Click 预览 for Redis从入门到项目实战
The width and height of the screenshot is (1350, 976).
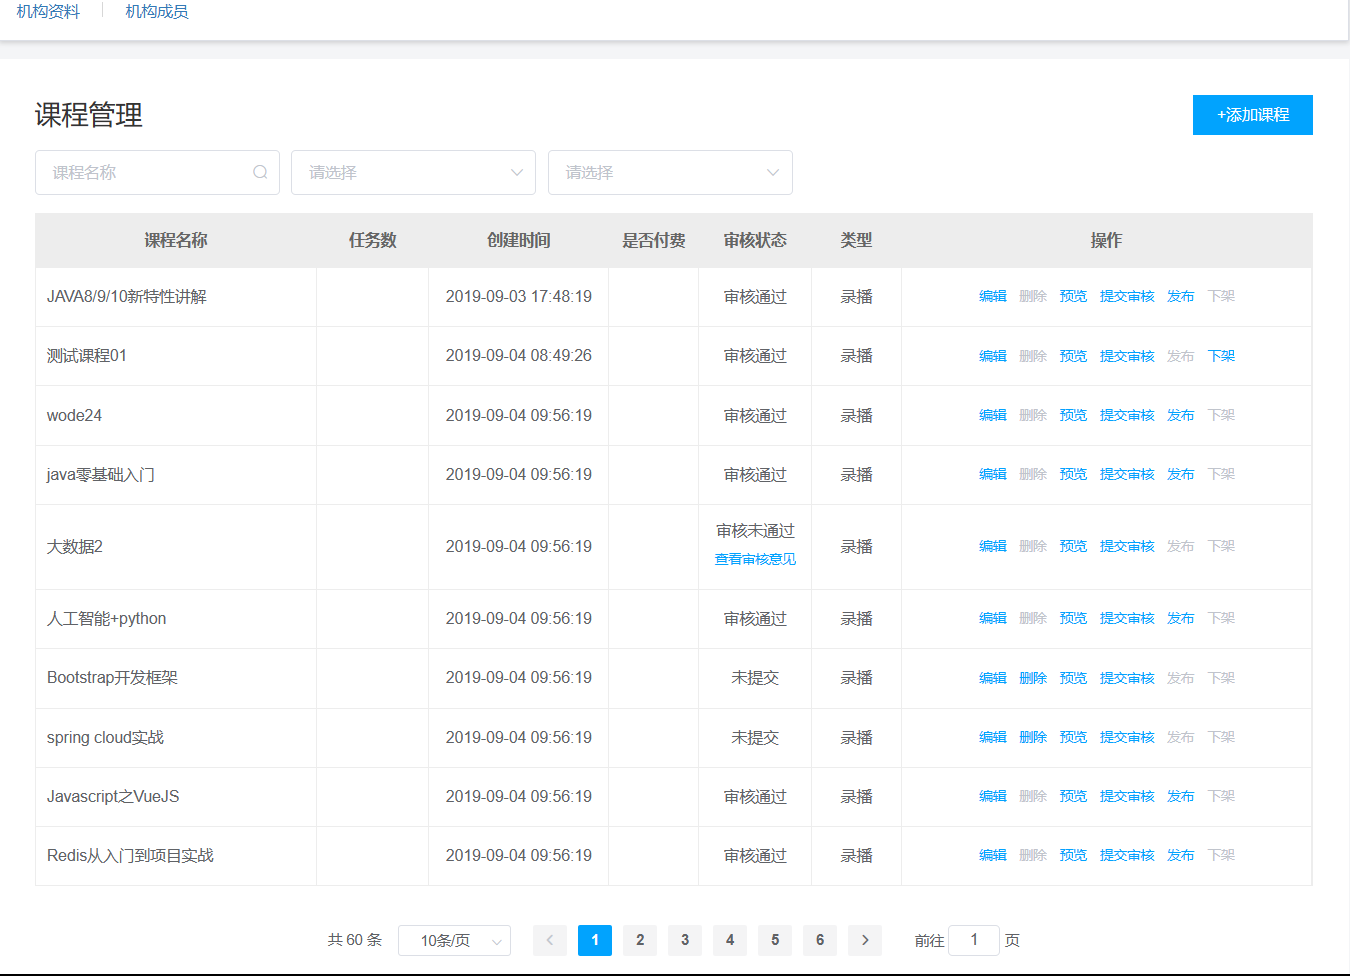[1073, 855]
